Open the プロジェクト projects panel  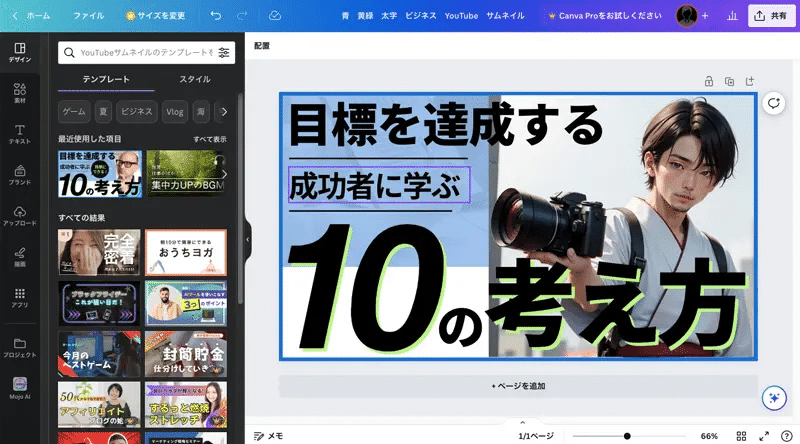pos(19,348)
